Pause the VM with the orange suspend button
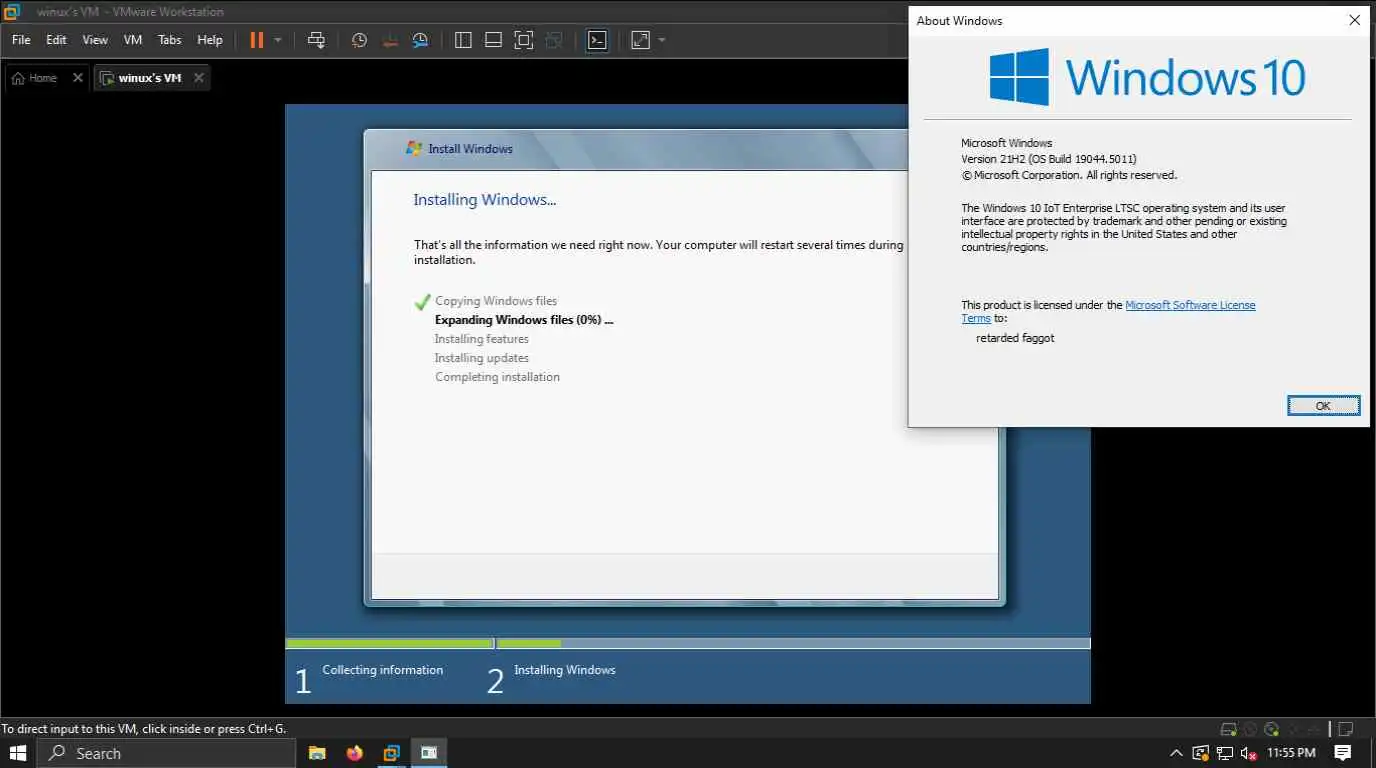This screenshot has height=768, width=1376. (257, 40)
